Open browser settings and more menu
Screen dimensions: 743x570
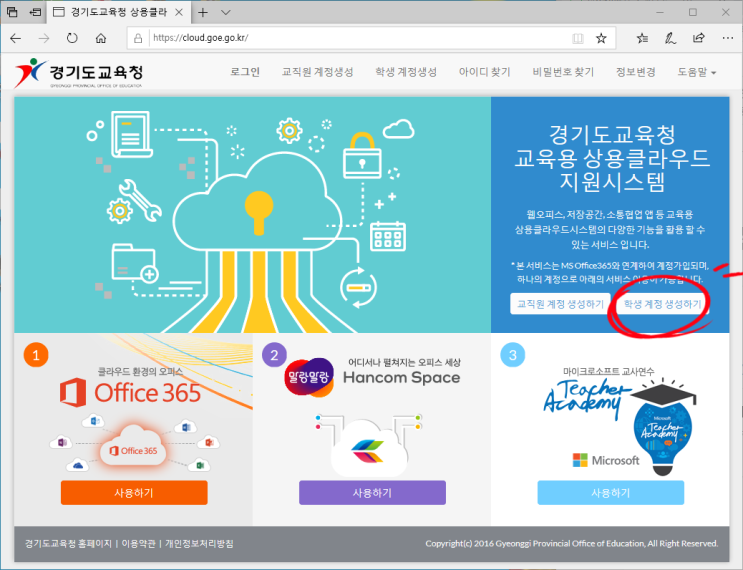[x=728, y=38]
